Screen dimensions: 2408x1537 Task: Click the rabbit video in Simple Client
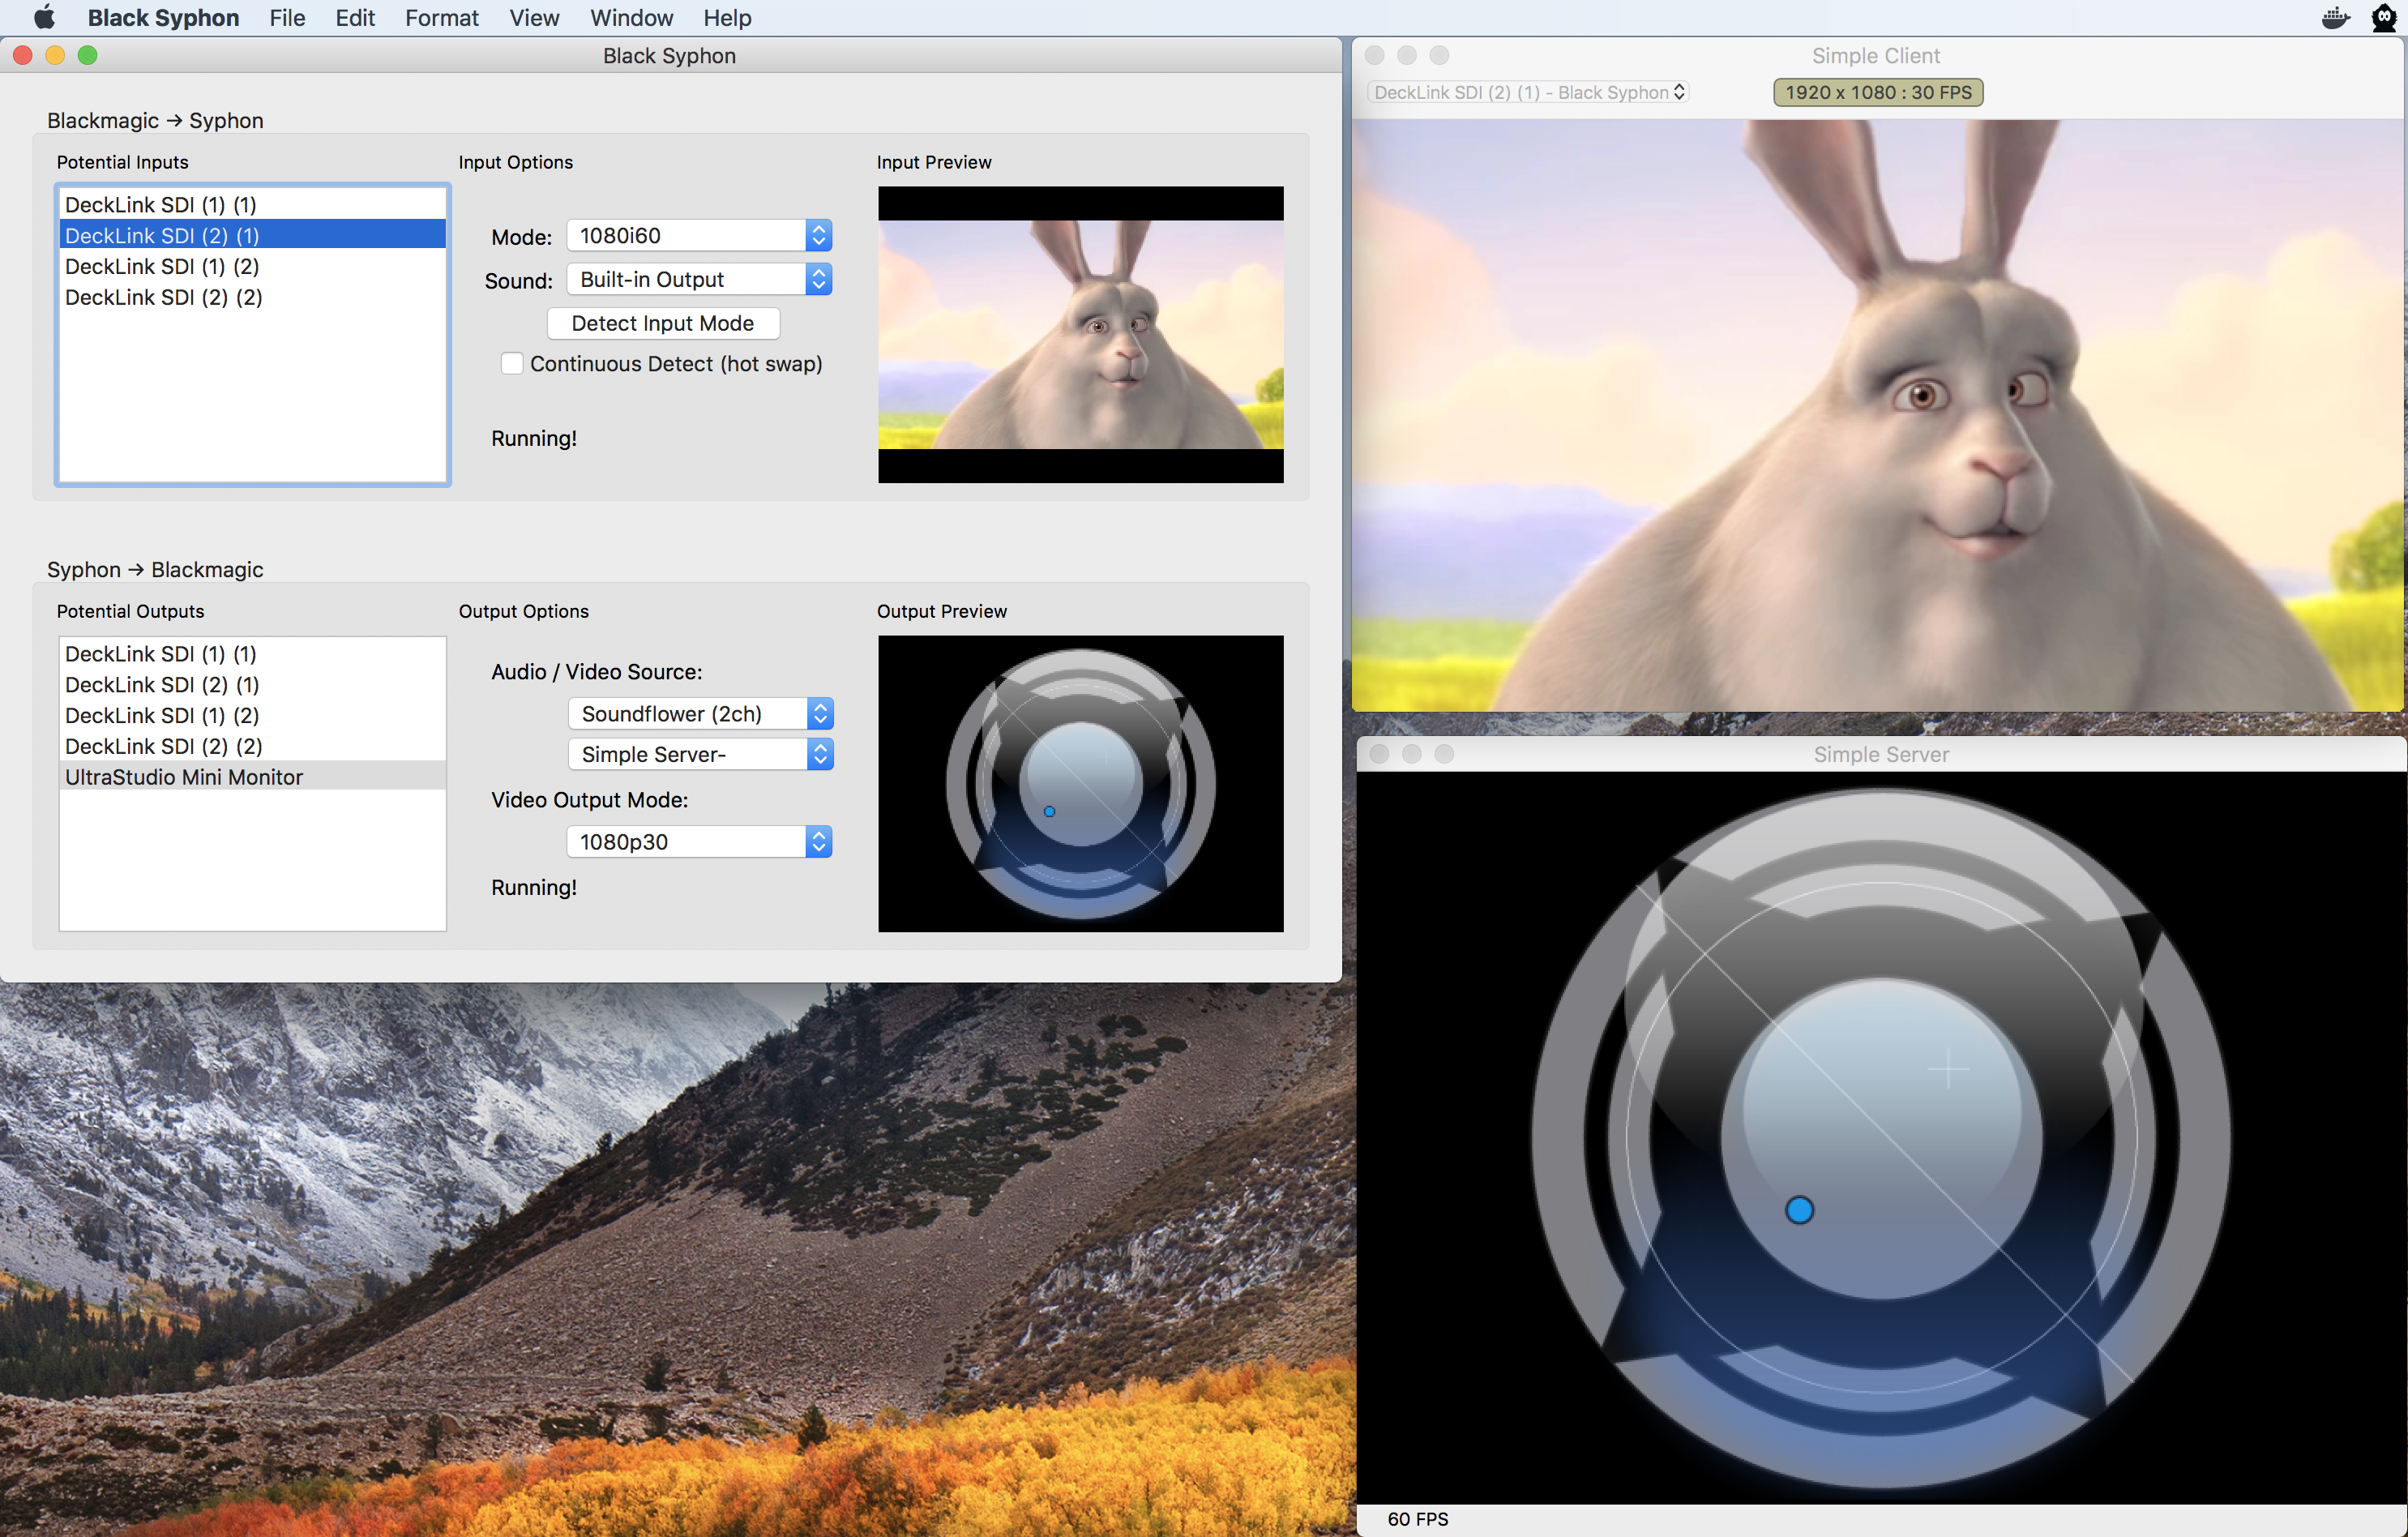[1877, 415]
